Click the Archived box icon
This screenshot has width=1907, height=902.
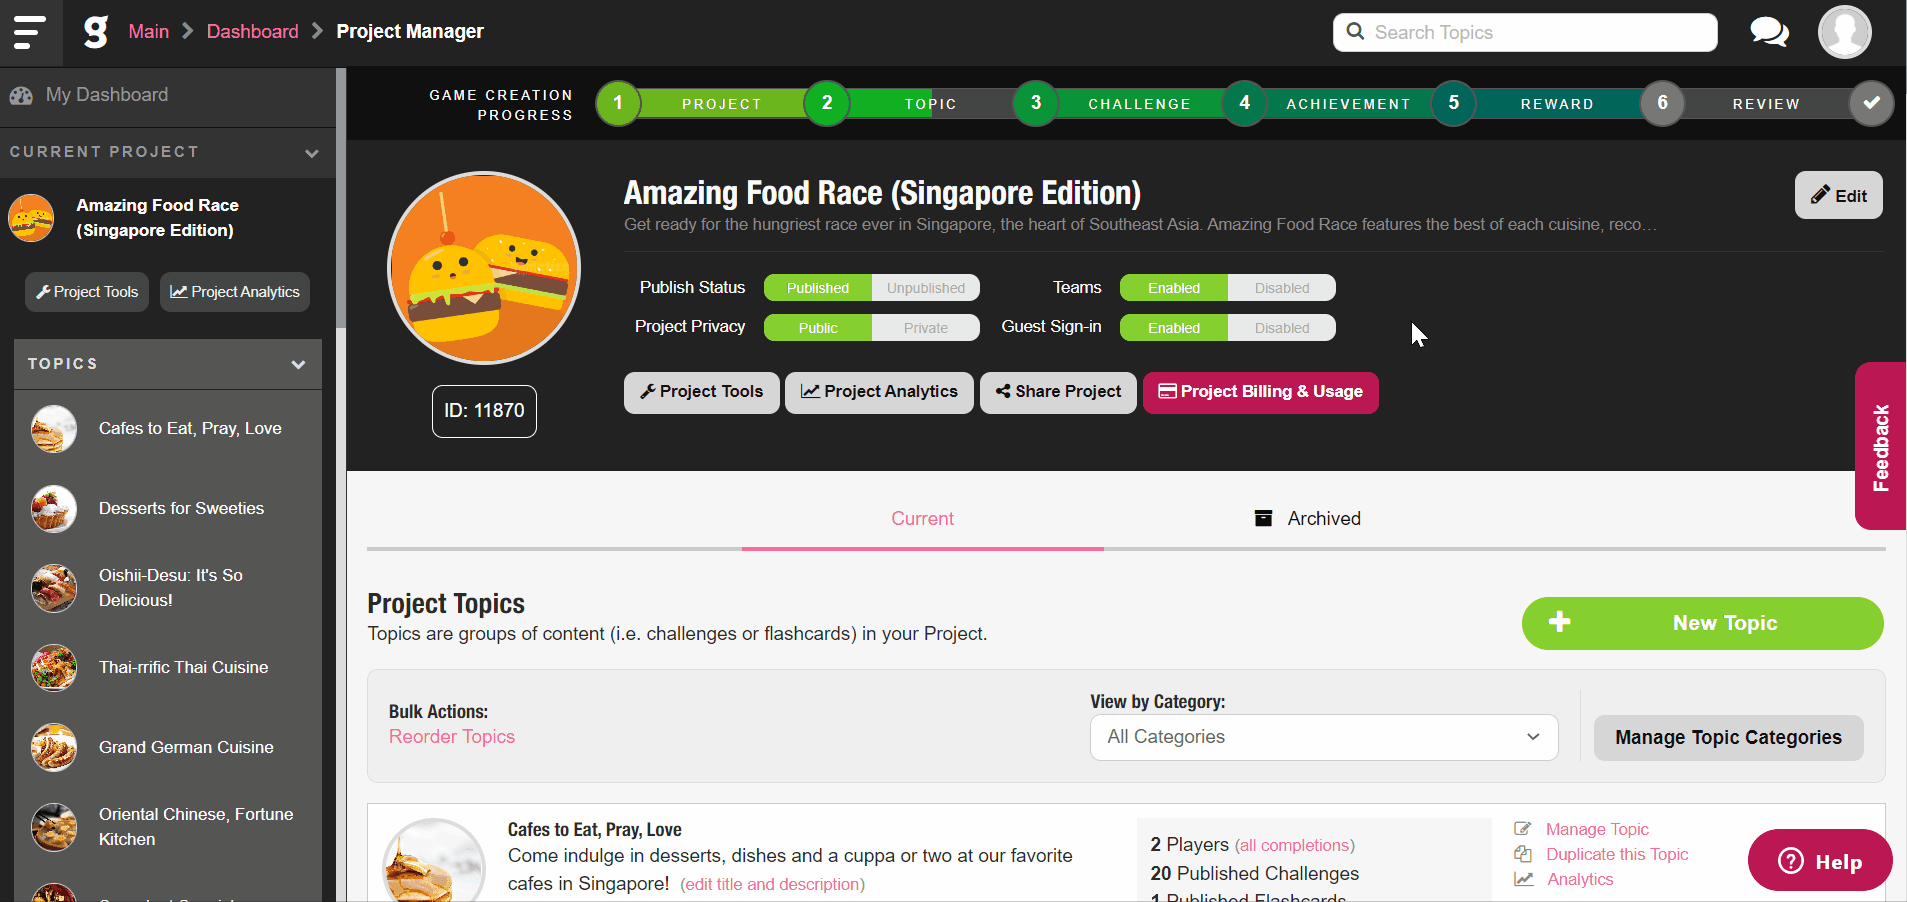1264,518
